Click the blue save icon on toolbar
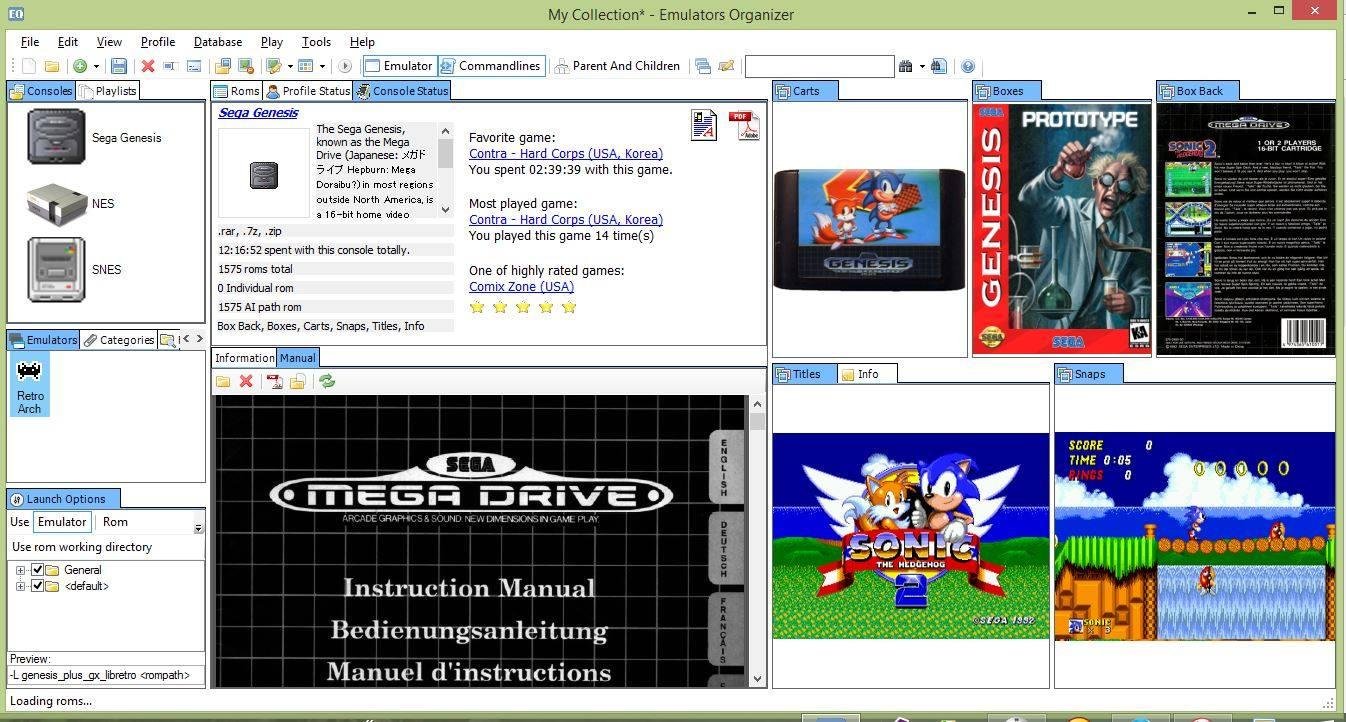Viewport: 1346px width, 722px height. click(119, 66)
